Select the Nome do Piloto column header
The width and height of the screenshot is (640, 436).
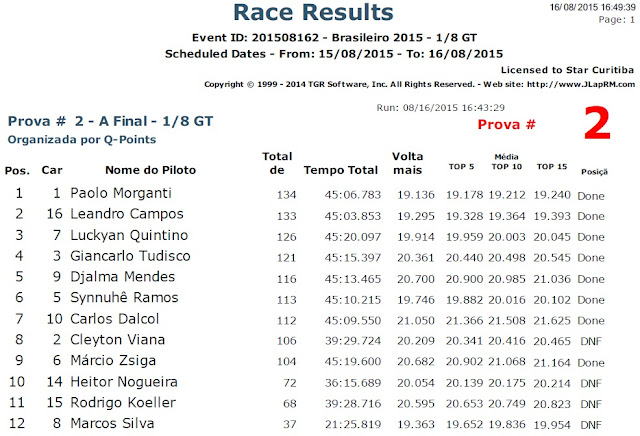(151, 170)
